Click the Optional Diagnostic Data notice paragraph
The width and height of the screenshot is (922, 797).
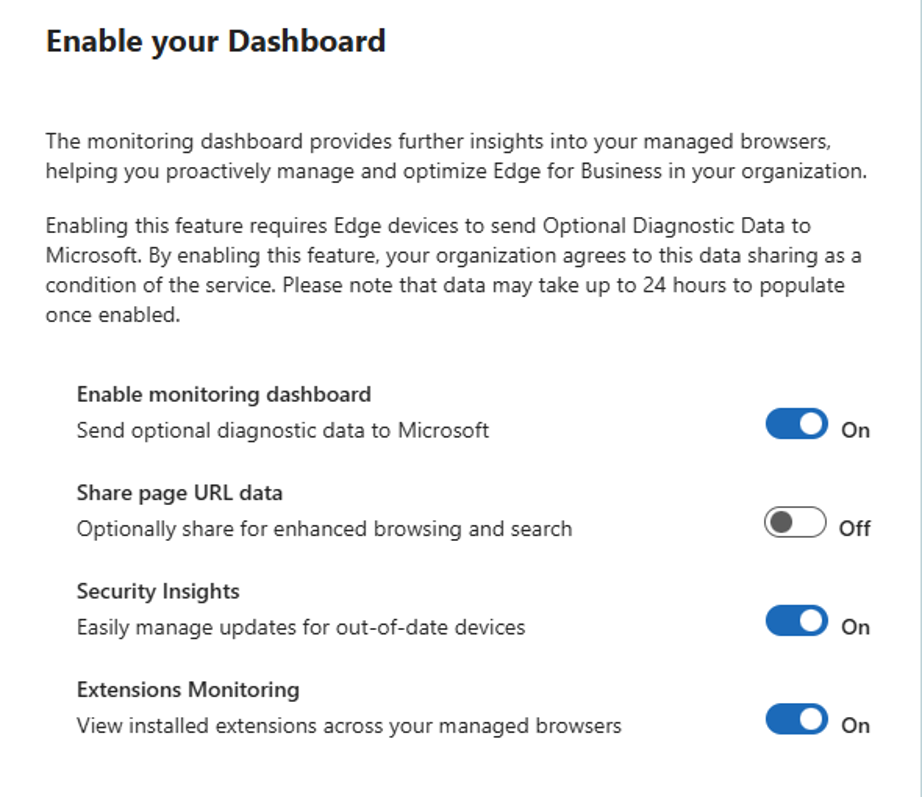[454, 270]
